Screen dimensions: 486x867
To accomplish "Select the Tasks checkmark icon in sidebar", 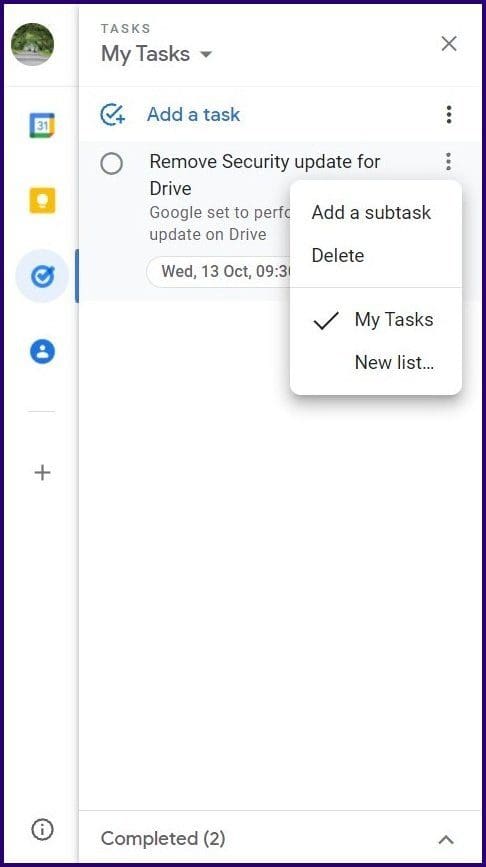I will point(42,275).
